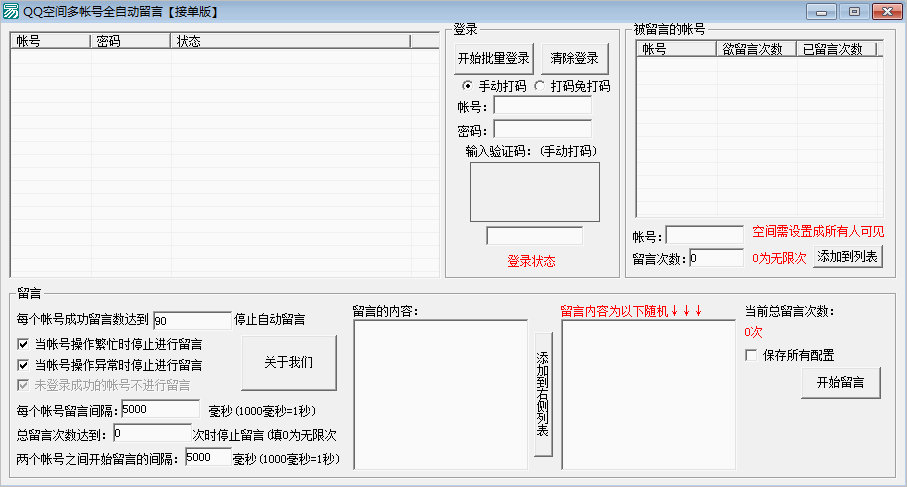Click 开始批量登录 button
907x487 pixels.
pyautogui.click(x=493, y=58)
